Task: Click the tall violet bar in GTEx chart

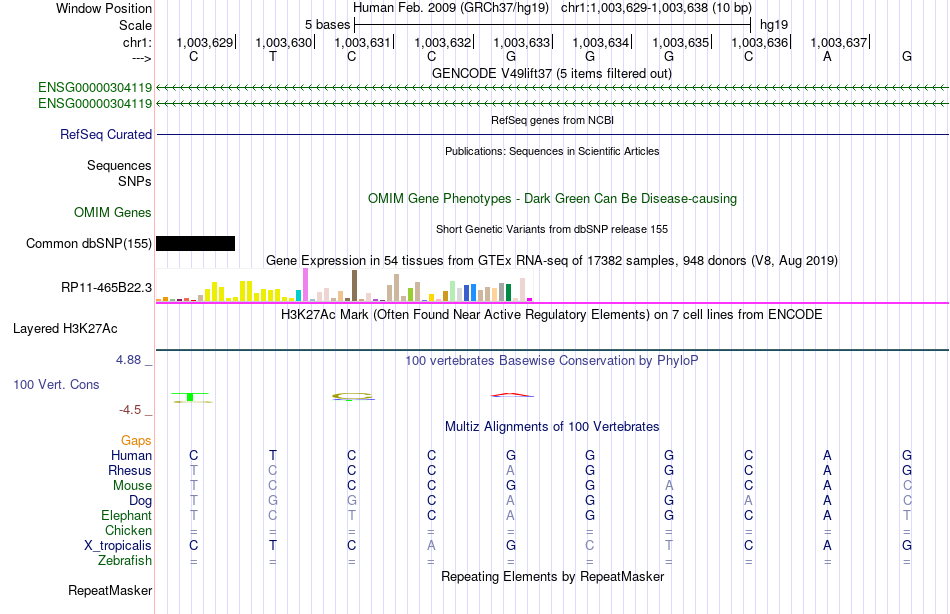Action: [306, 285]
